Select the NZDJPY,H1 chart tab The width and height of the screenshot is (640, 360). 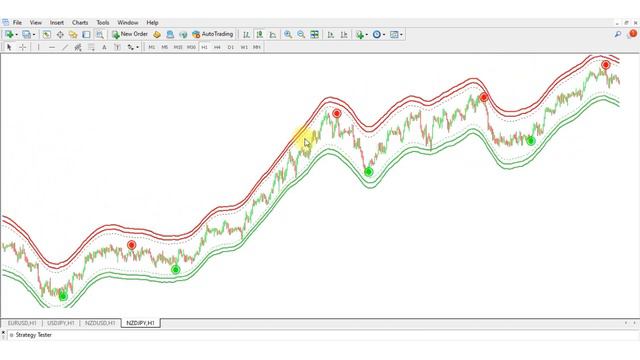[140, 323]
